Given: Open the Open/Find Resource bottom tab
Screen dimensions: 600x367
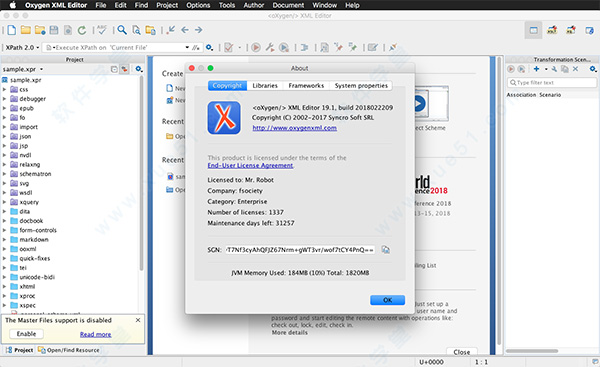Looking at the screenshot, I should tap(69, 350).
